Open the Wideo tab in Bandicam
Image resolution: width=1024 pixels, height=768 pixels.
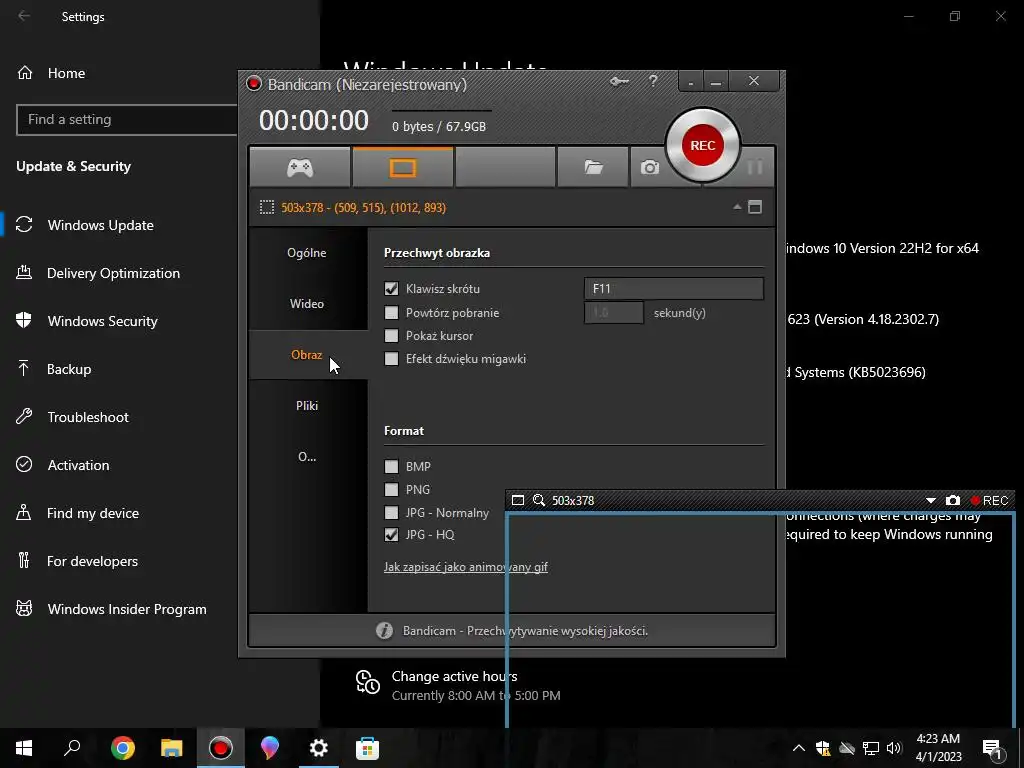click(x=307, y=304)
